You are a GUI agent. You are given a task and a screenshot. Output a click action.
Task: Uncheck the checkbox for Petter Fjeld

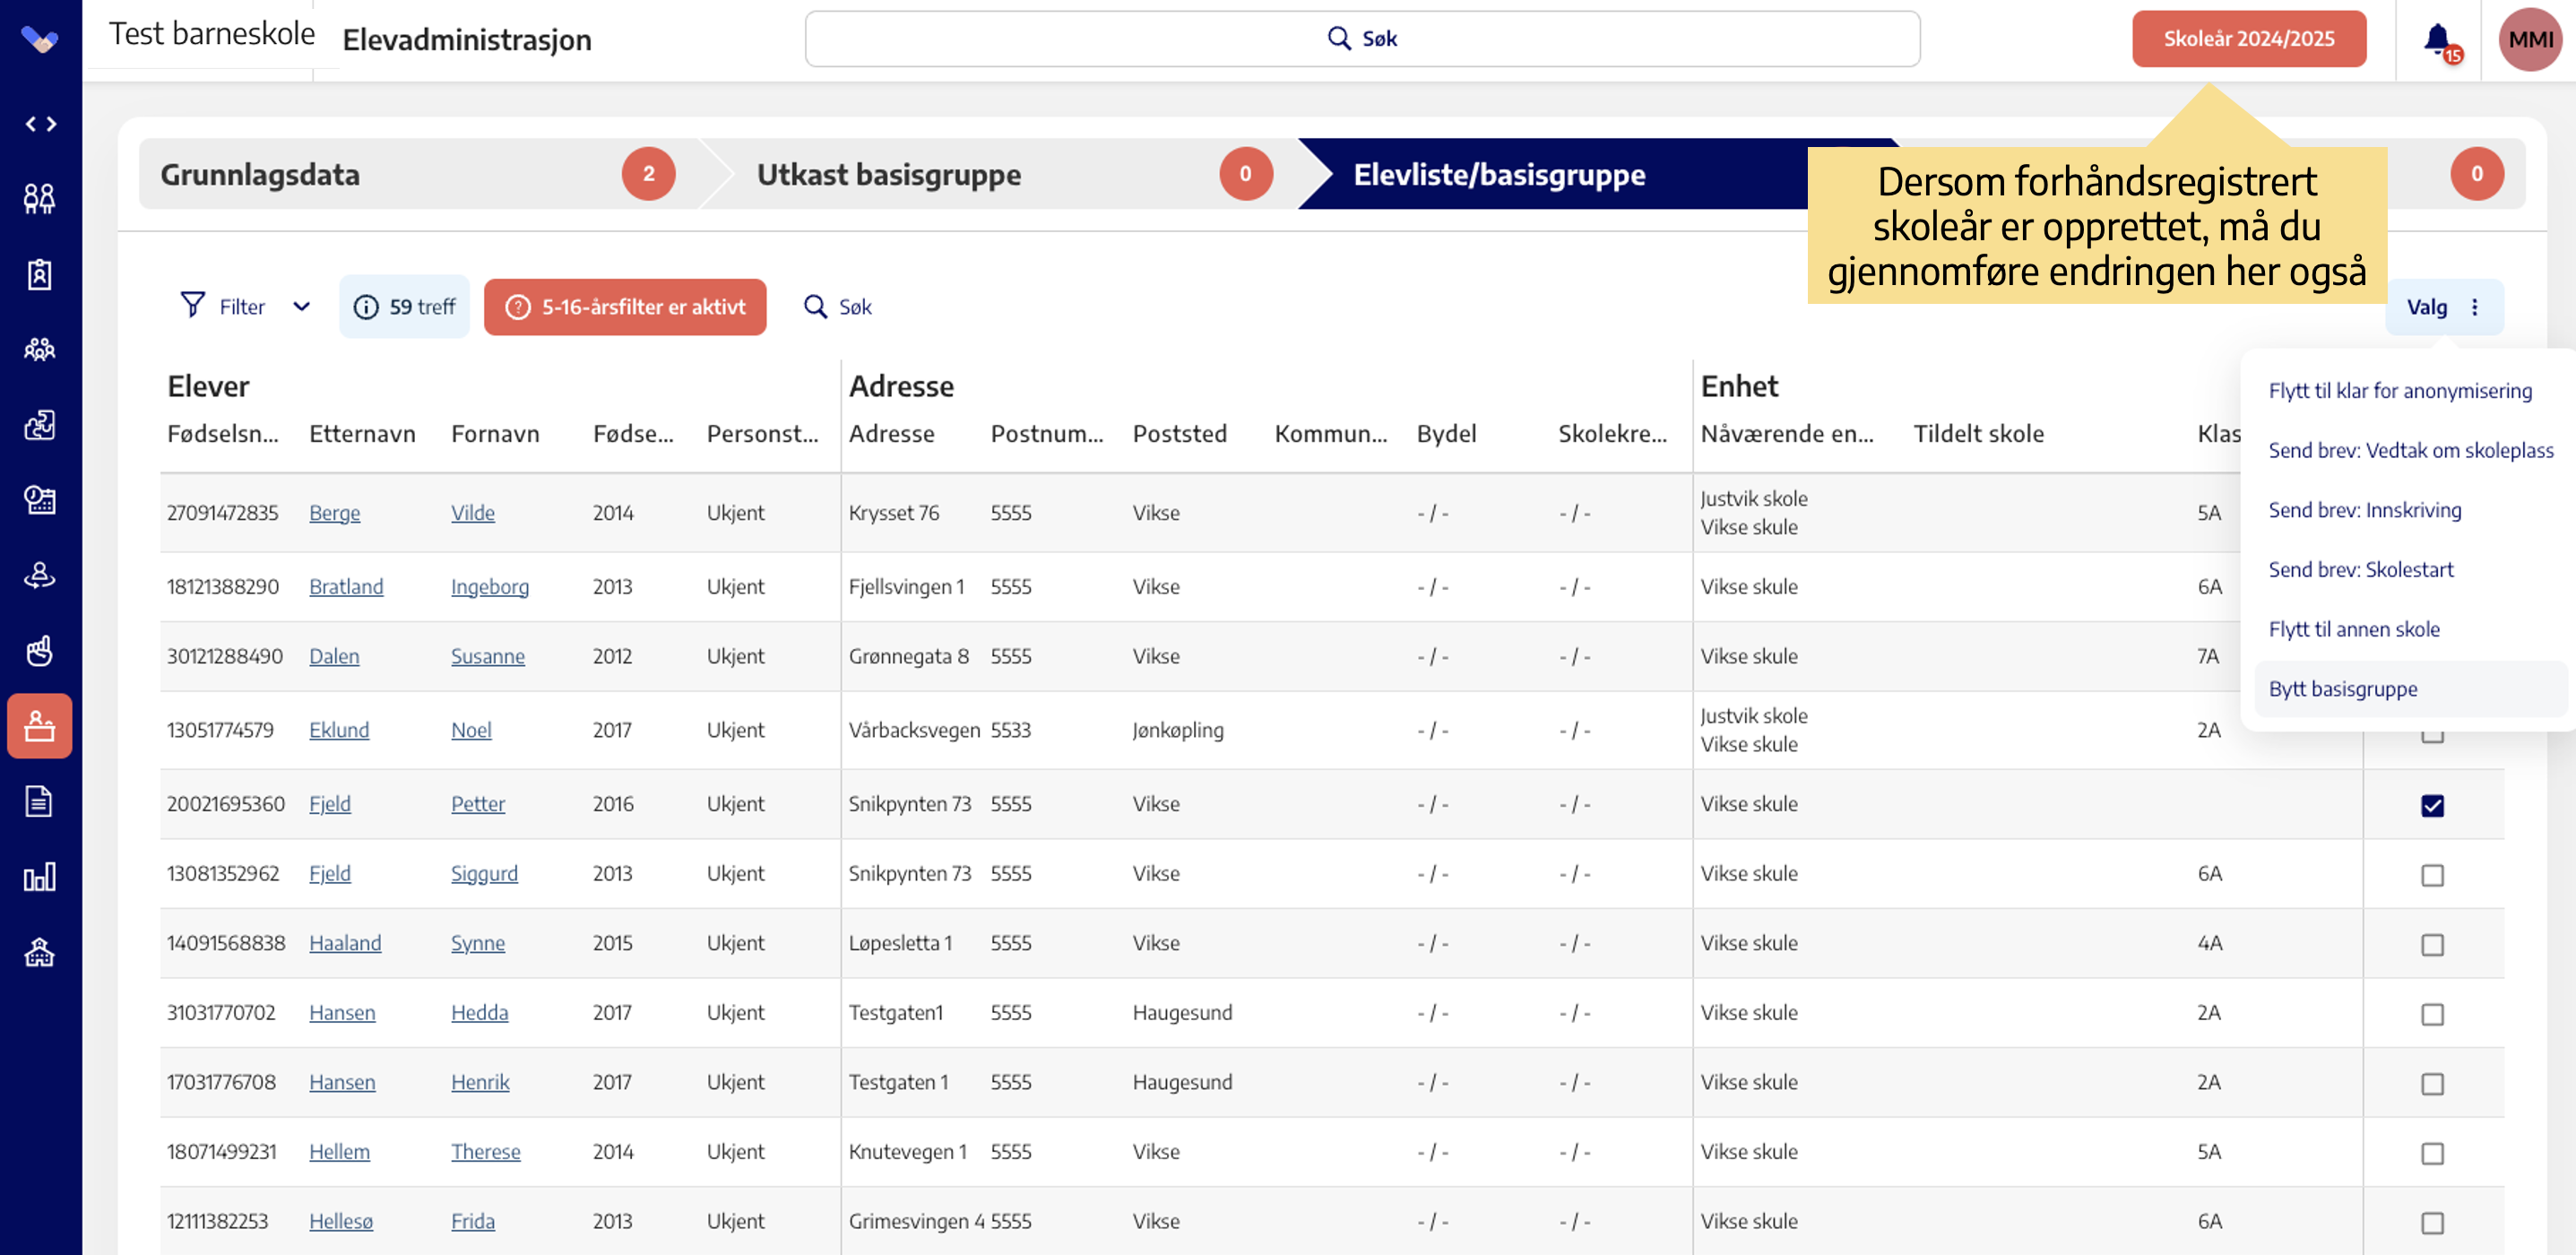click(x=2432, y=805)
